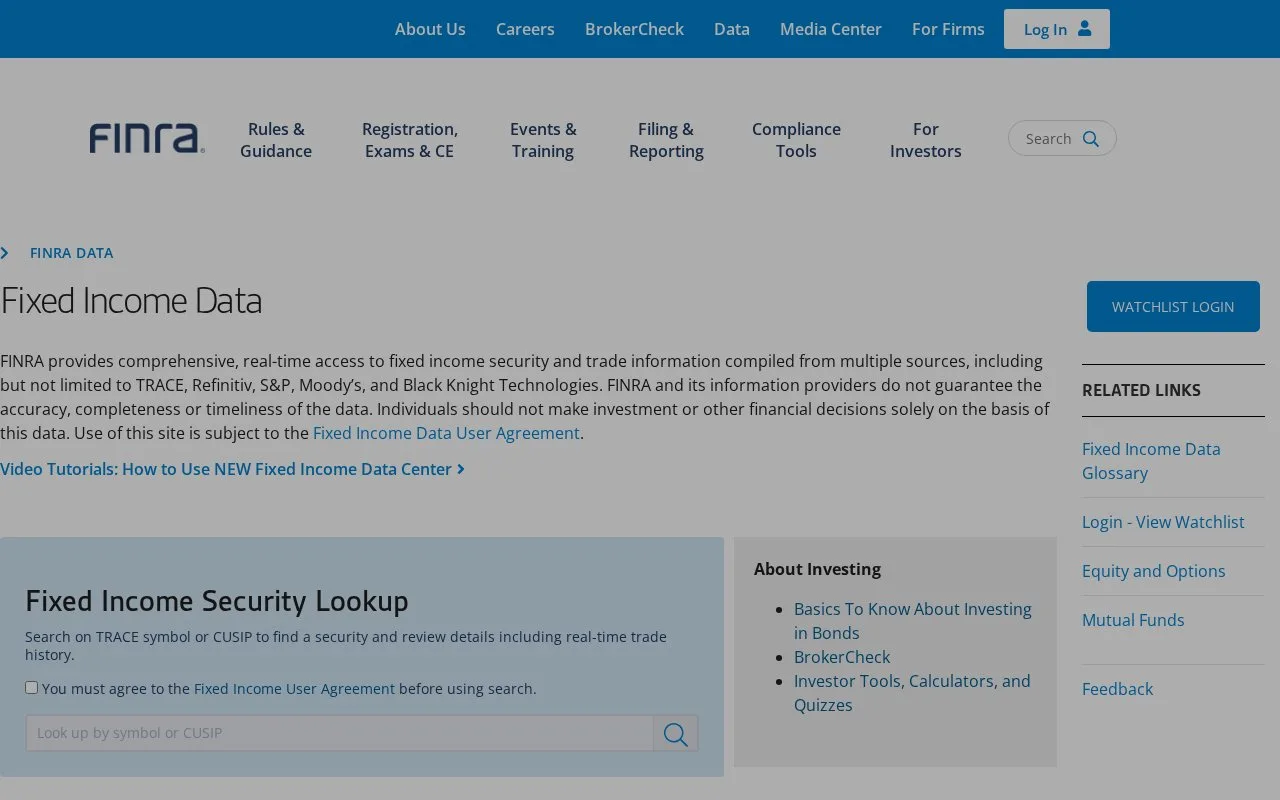The width and height of the screenshot is (1280, 800).
Task: Click the symbol or CUSIP lookup field
Action: pos(339,733)
